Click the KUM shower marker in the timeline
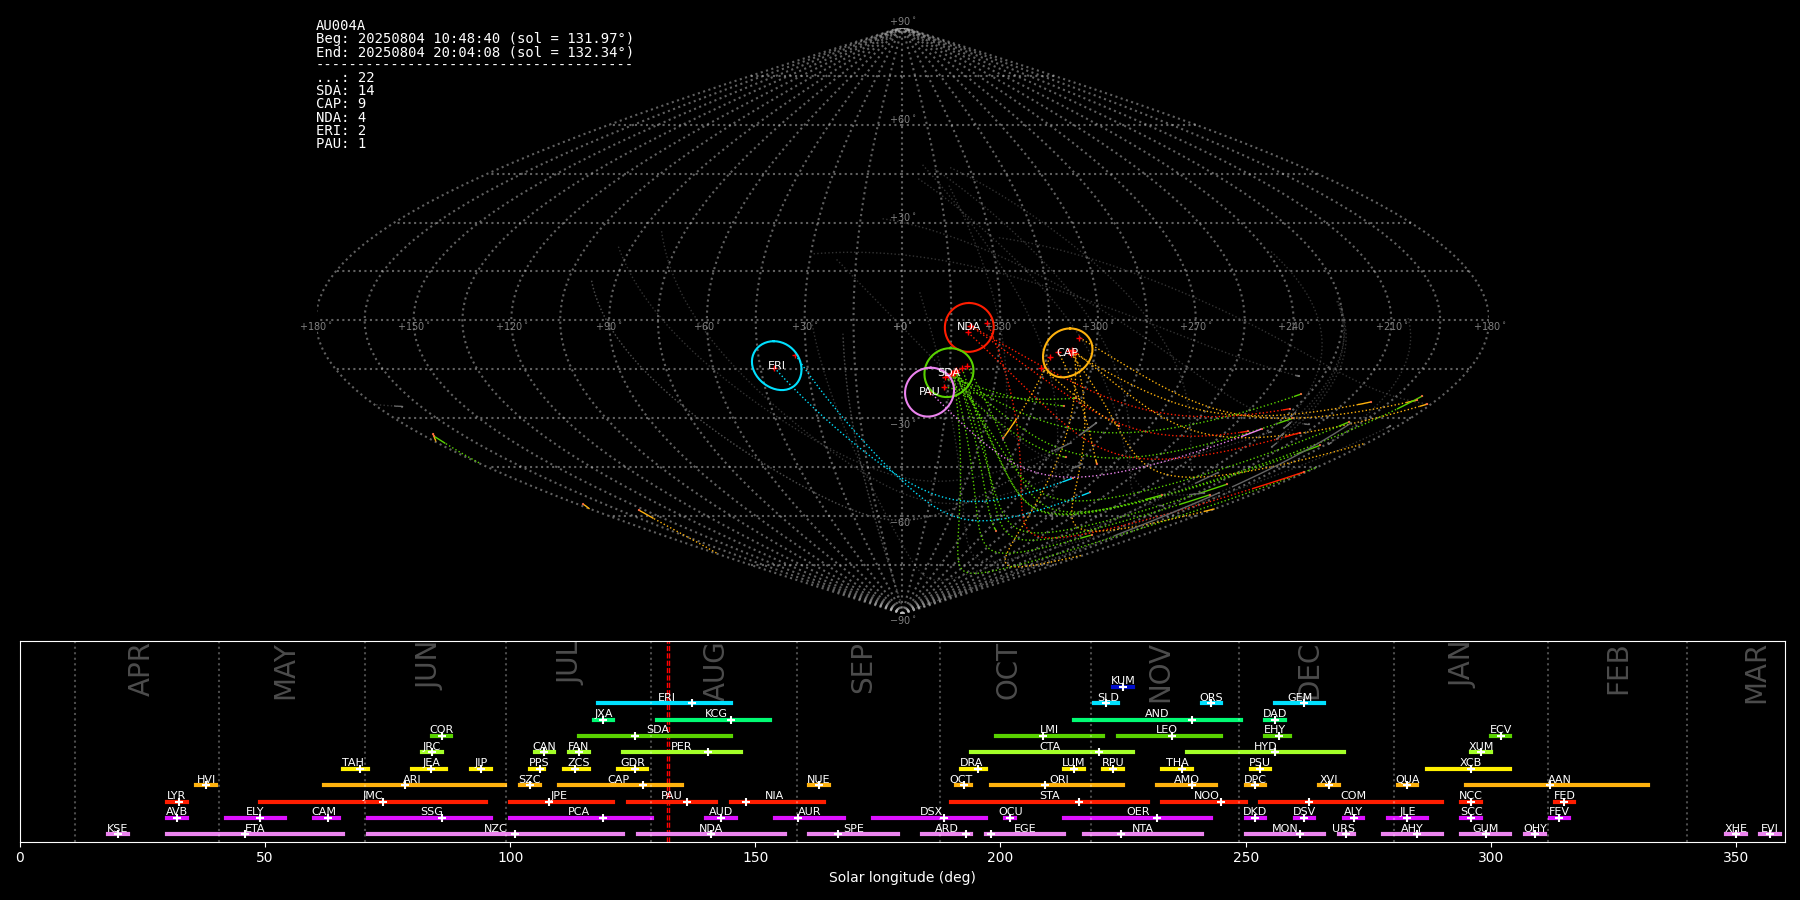The width and height of the screenshot is (1800, 900). tap(1123, 687)
